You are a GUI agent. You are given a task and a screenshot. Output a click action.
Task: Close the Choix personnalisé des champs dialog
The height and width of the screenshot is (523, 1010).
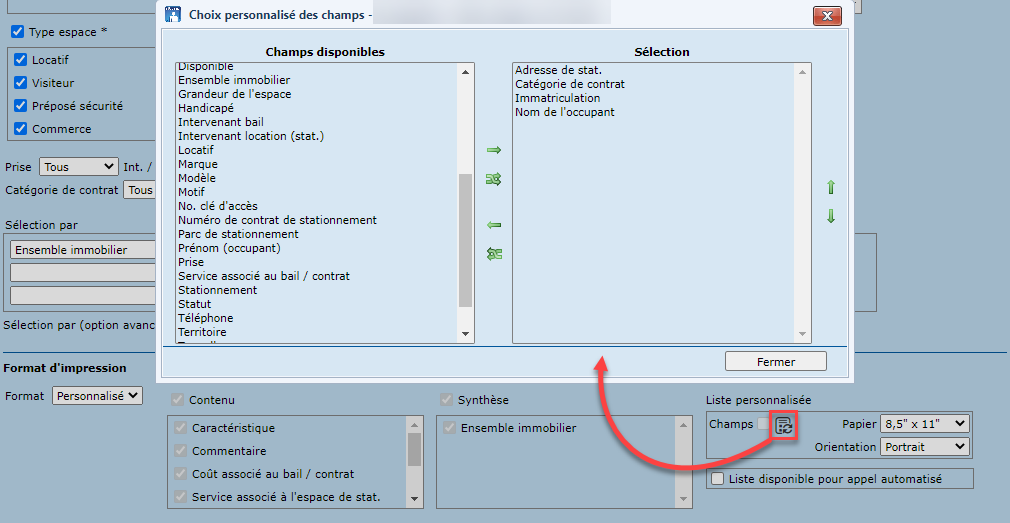826,15
